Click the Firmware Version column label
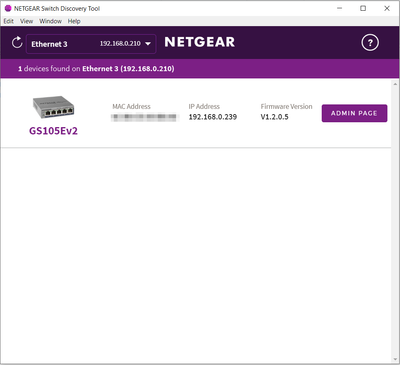This screenshot has width=400, height=365. [x=287, y=107]
